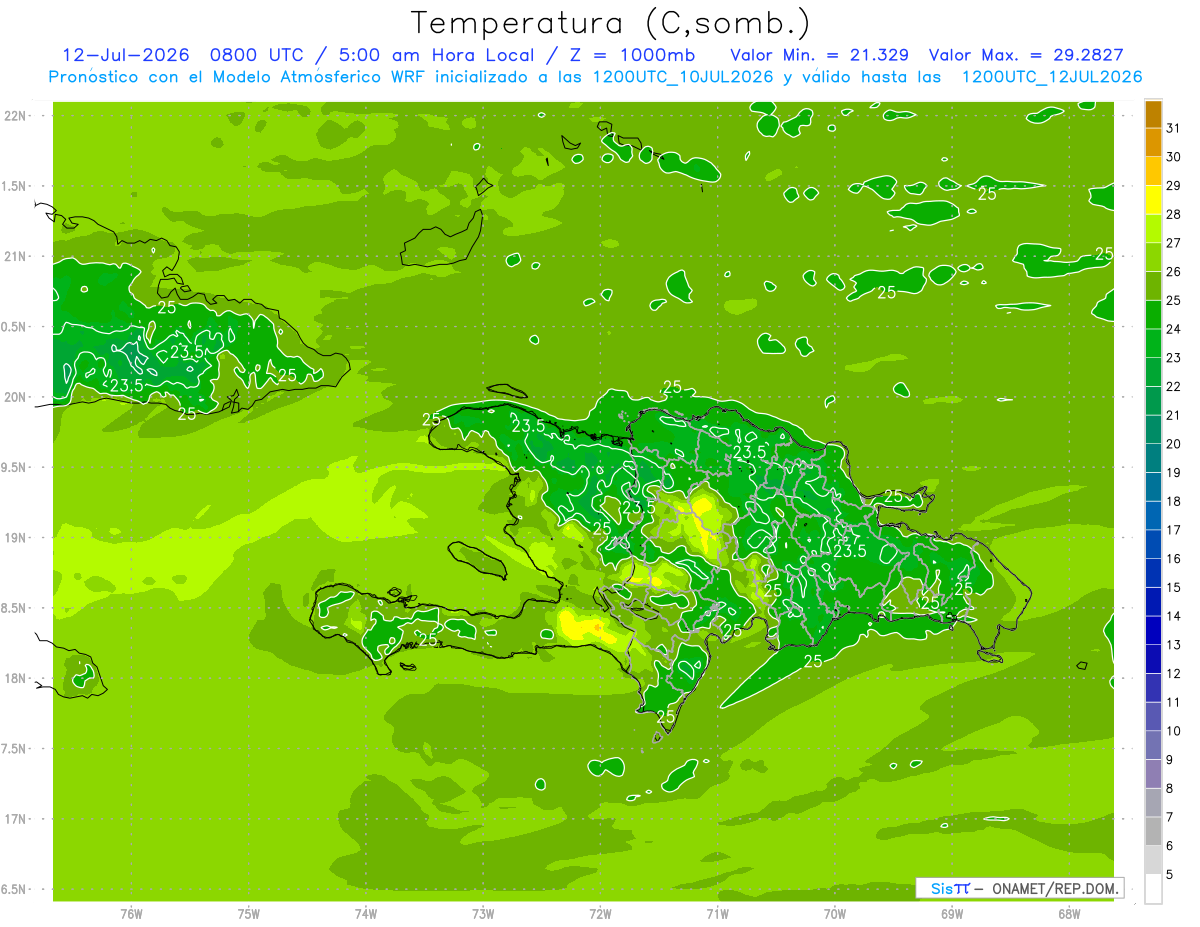1200x927 pixels.
Task: Click the "9.5N" latitude label
Action: 15,468
